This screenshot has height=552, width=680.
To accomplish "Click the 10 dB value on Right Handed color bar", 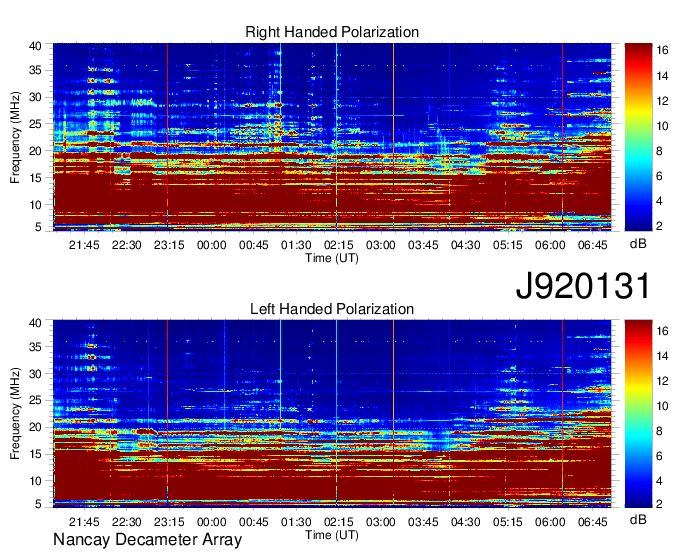I will pyautogui.click(x=662, y=126).
